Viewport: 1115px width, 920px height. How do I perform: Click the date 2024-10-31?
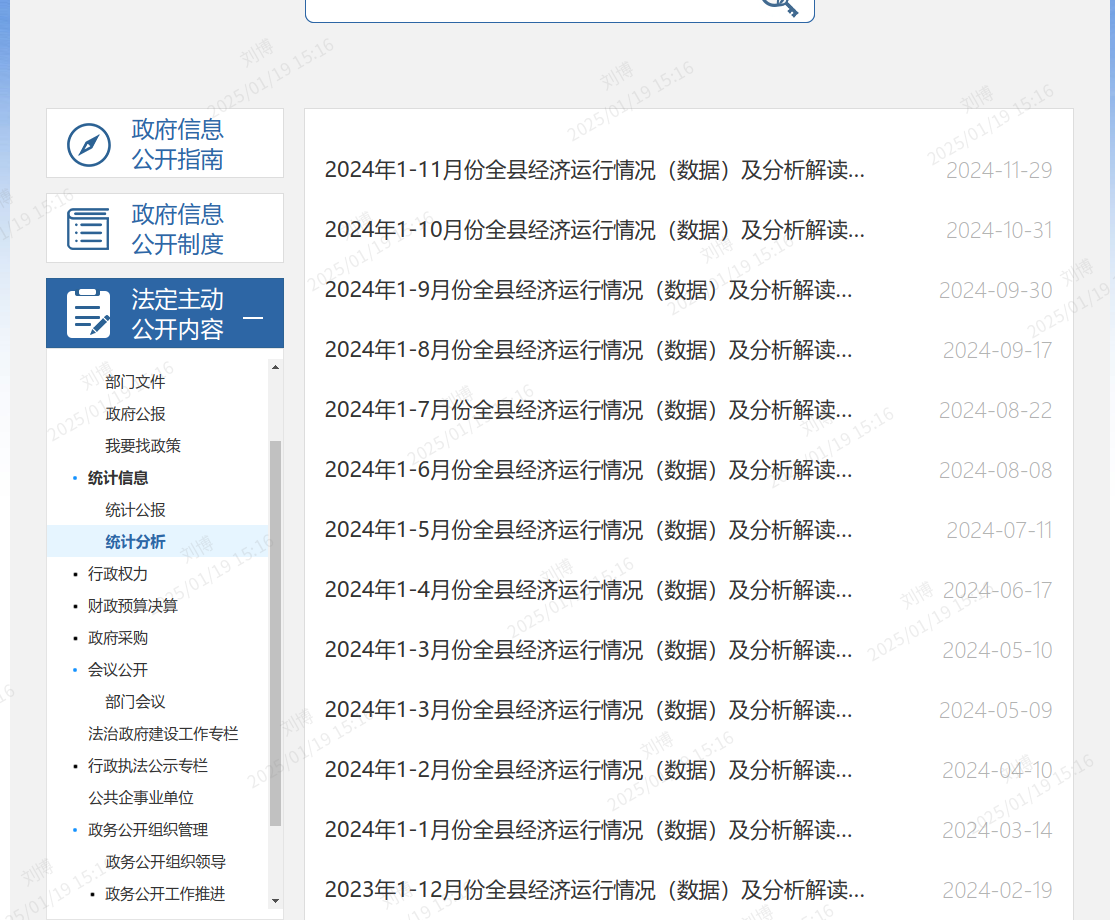coord(999,230)
